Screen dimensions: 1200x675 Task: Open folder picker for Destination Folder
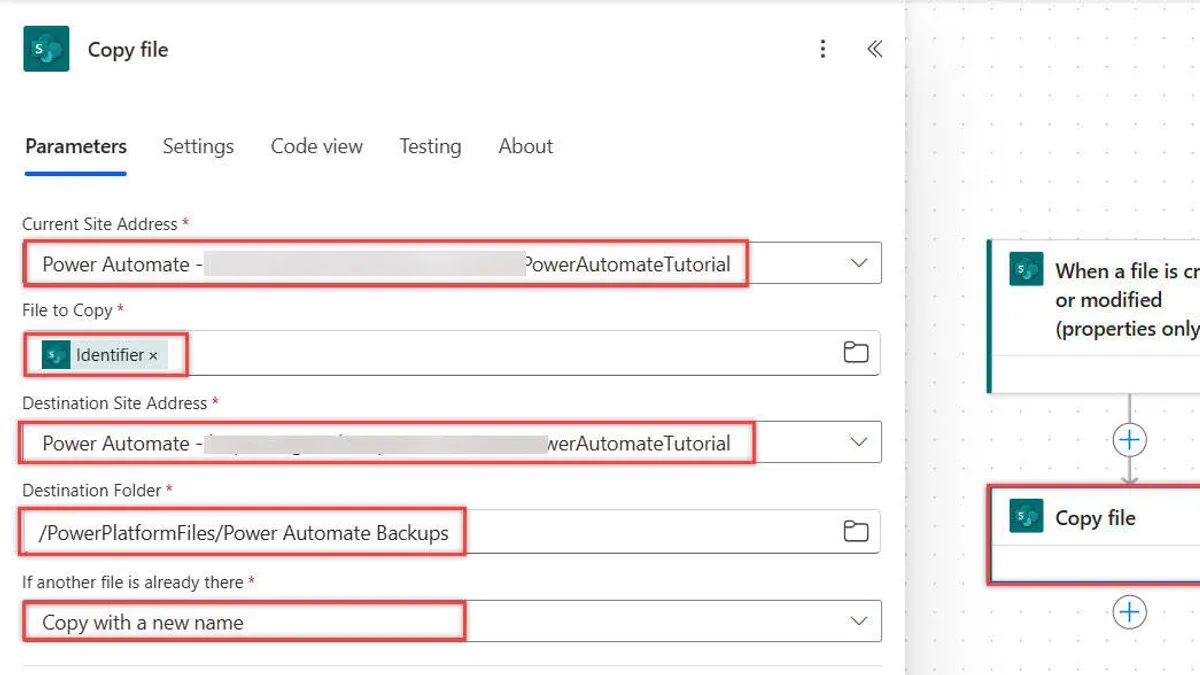coord(856,531)
